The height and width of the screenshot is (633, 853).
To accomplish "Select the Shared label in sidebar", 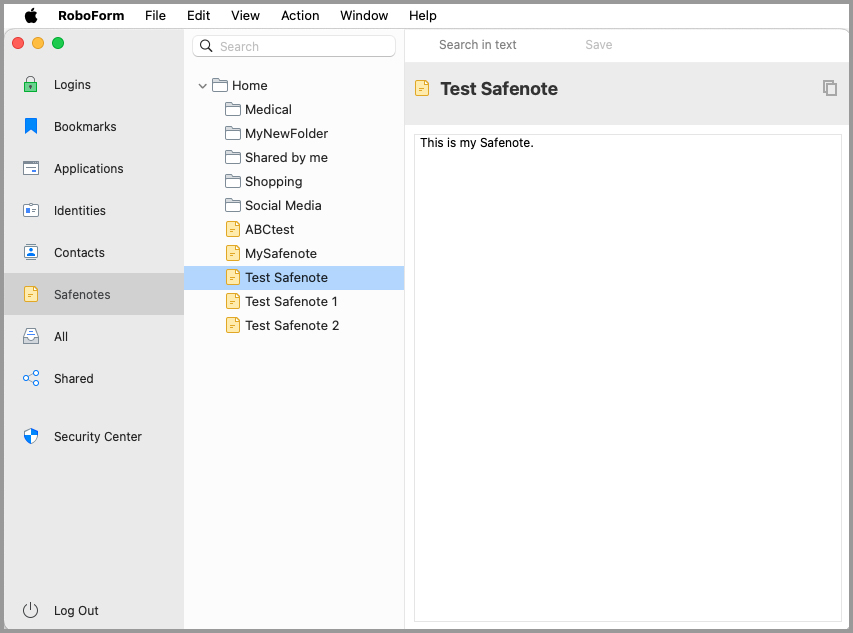I will tap(73, 378).
